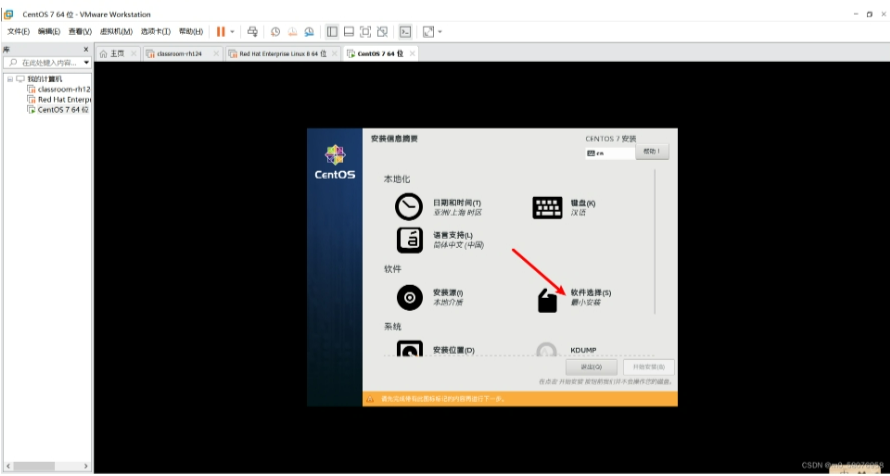890x476 pixels.
Task: Open 日期和时间 clock icon settings
Action: [409, 207]
